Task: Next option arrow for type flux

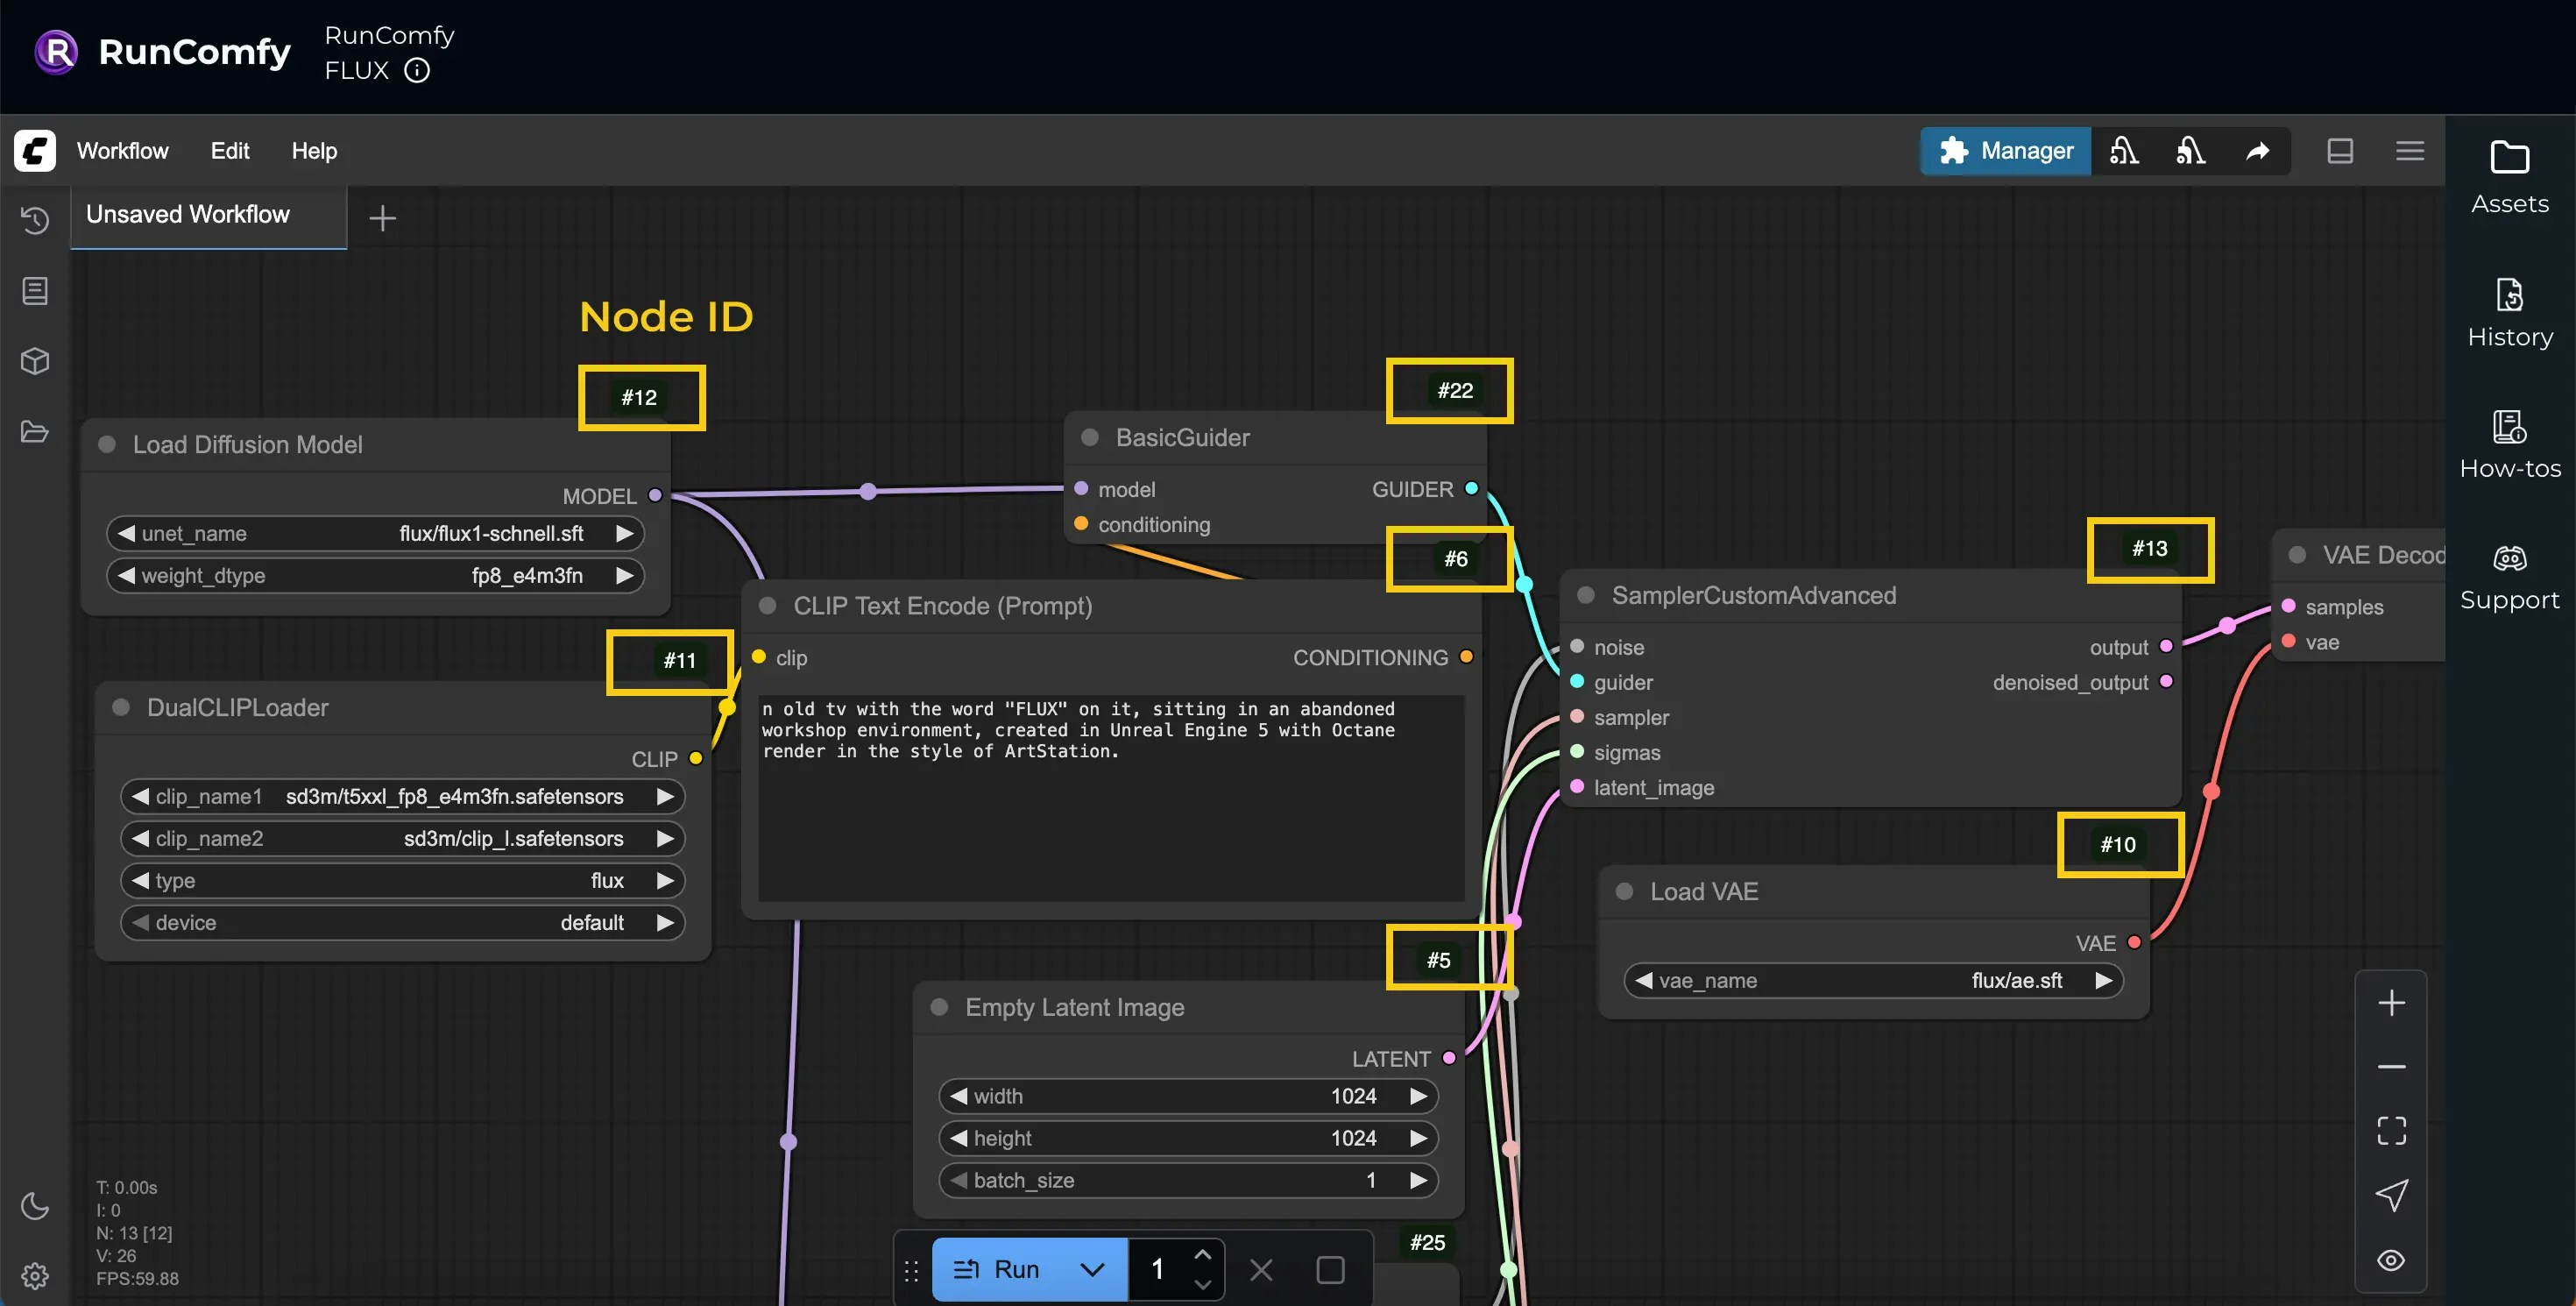Action: [664, 881]
